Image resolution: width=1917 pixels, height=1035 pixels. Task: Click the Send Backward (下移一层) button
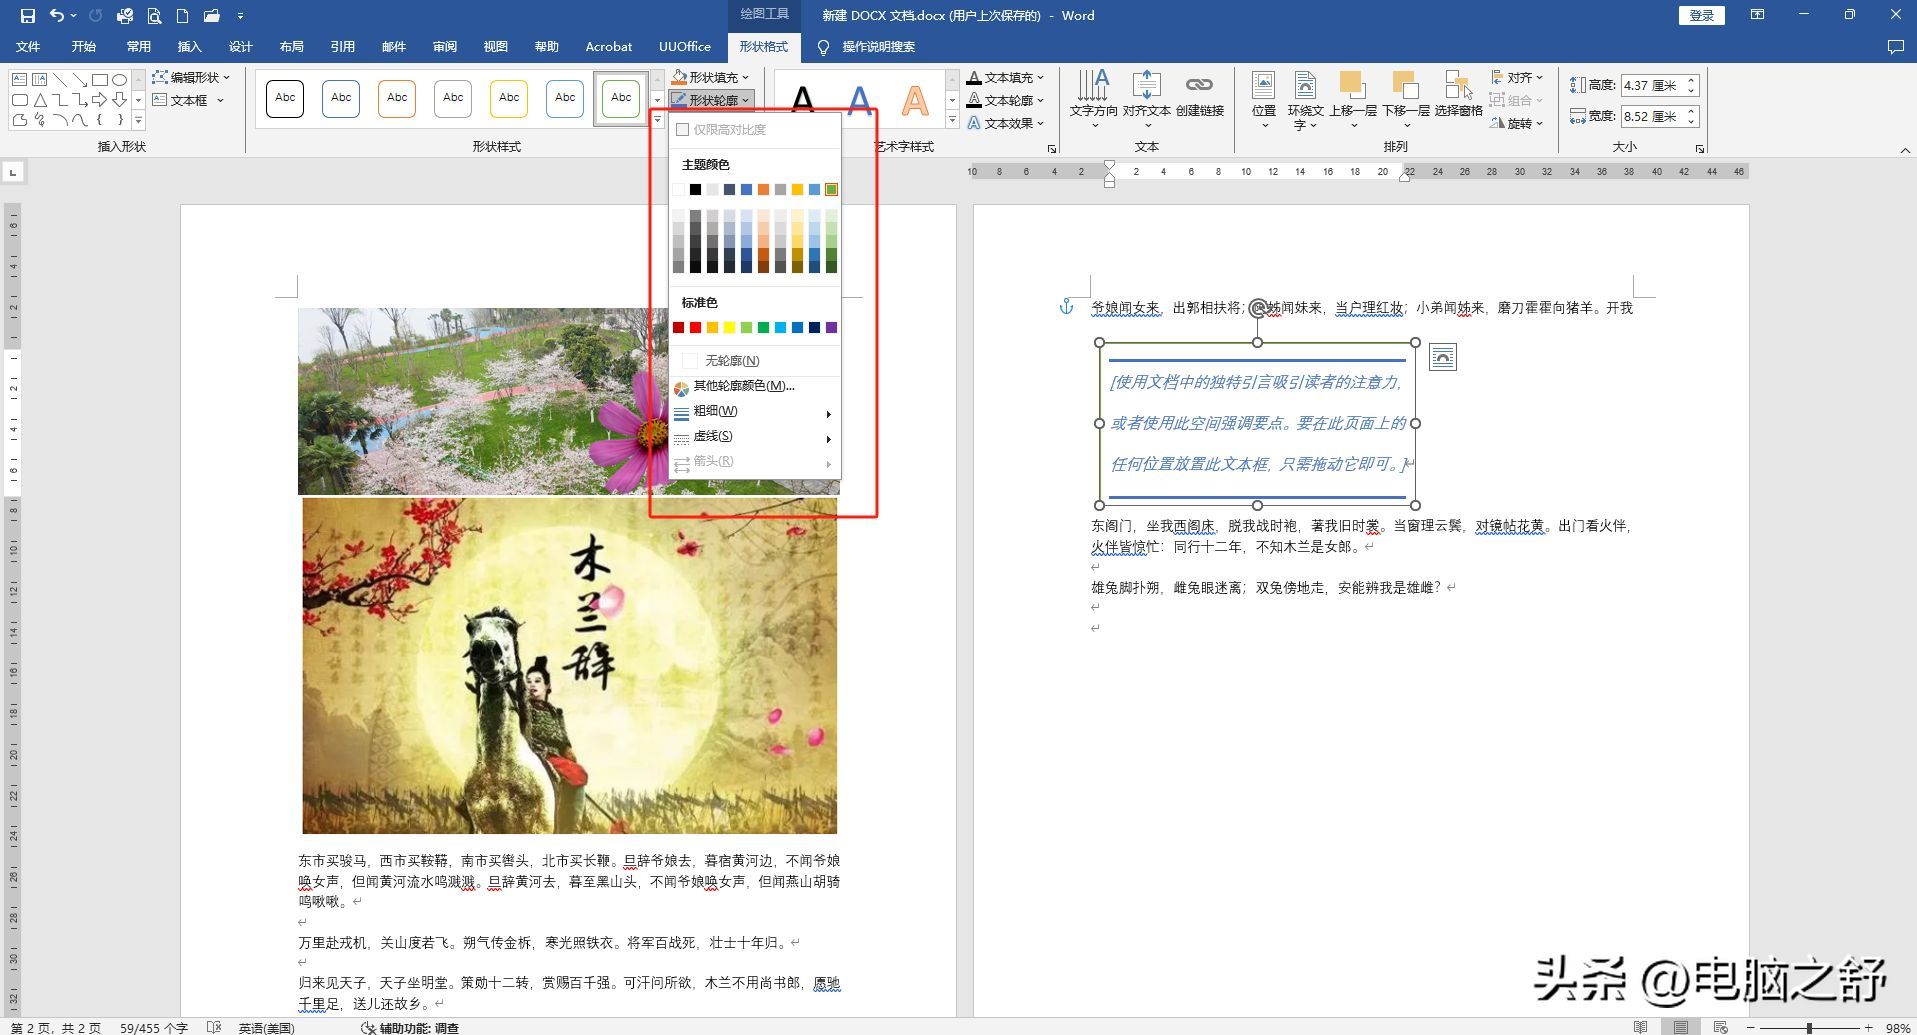click(x=1405, y=98)
